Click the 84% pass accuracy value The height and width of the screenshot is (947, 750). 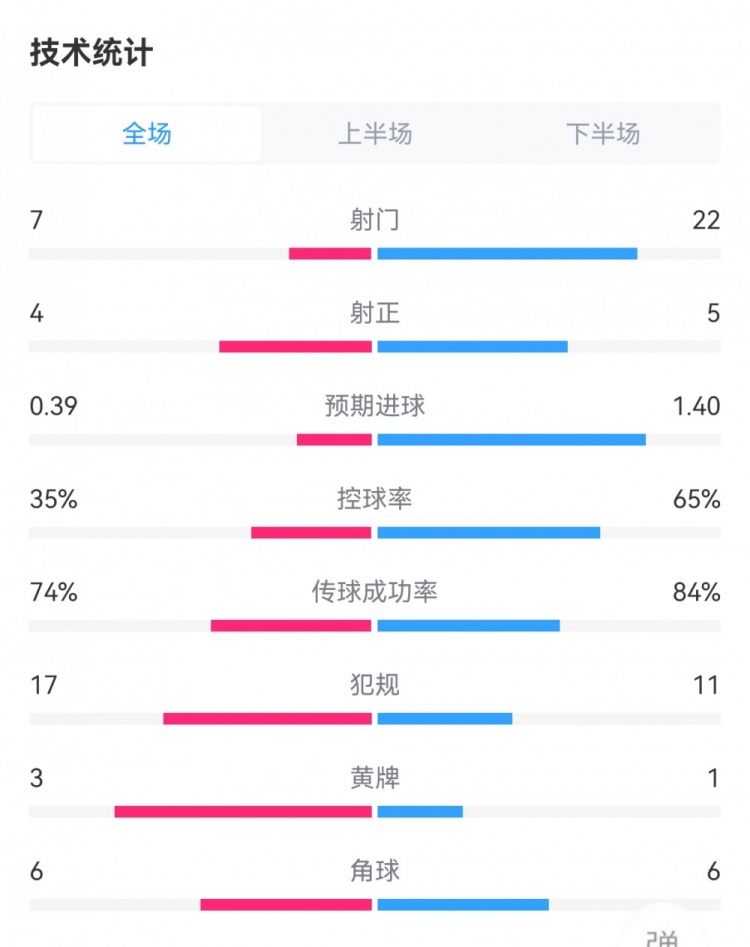pos(696,592)
